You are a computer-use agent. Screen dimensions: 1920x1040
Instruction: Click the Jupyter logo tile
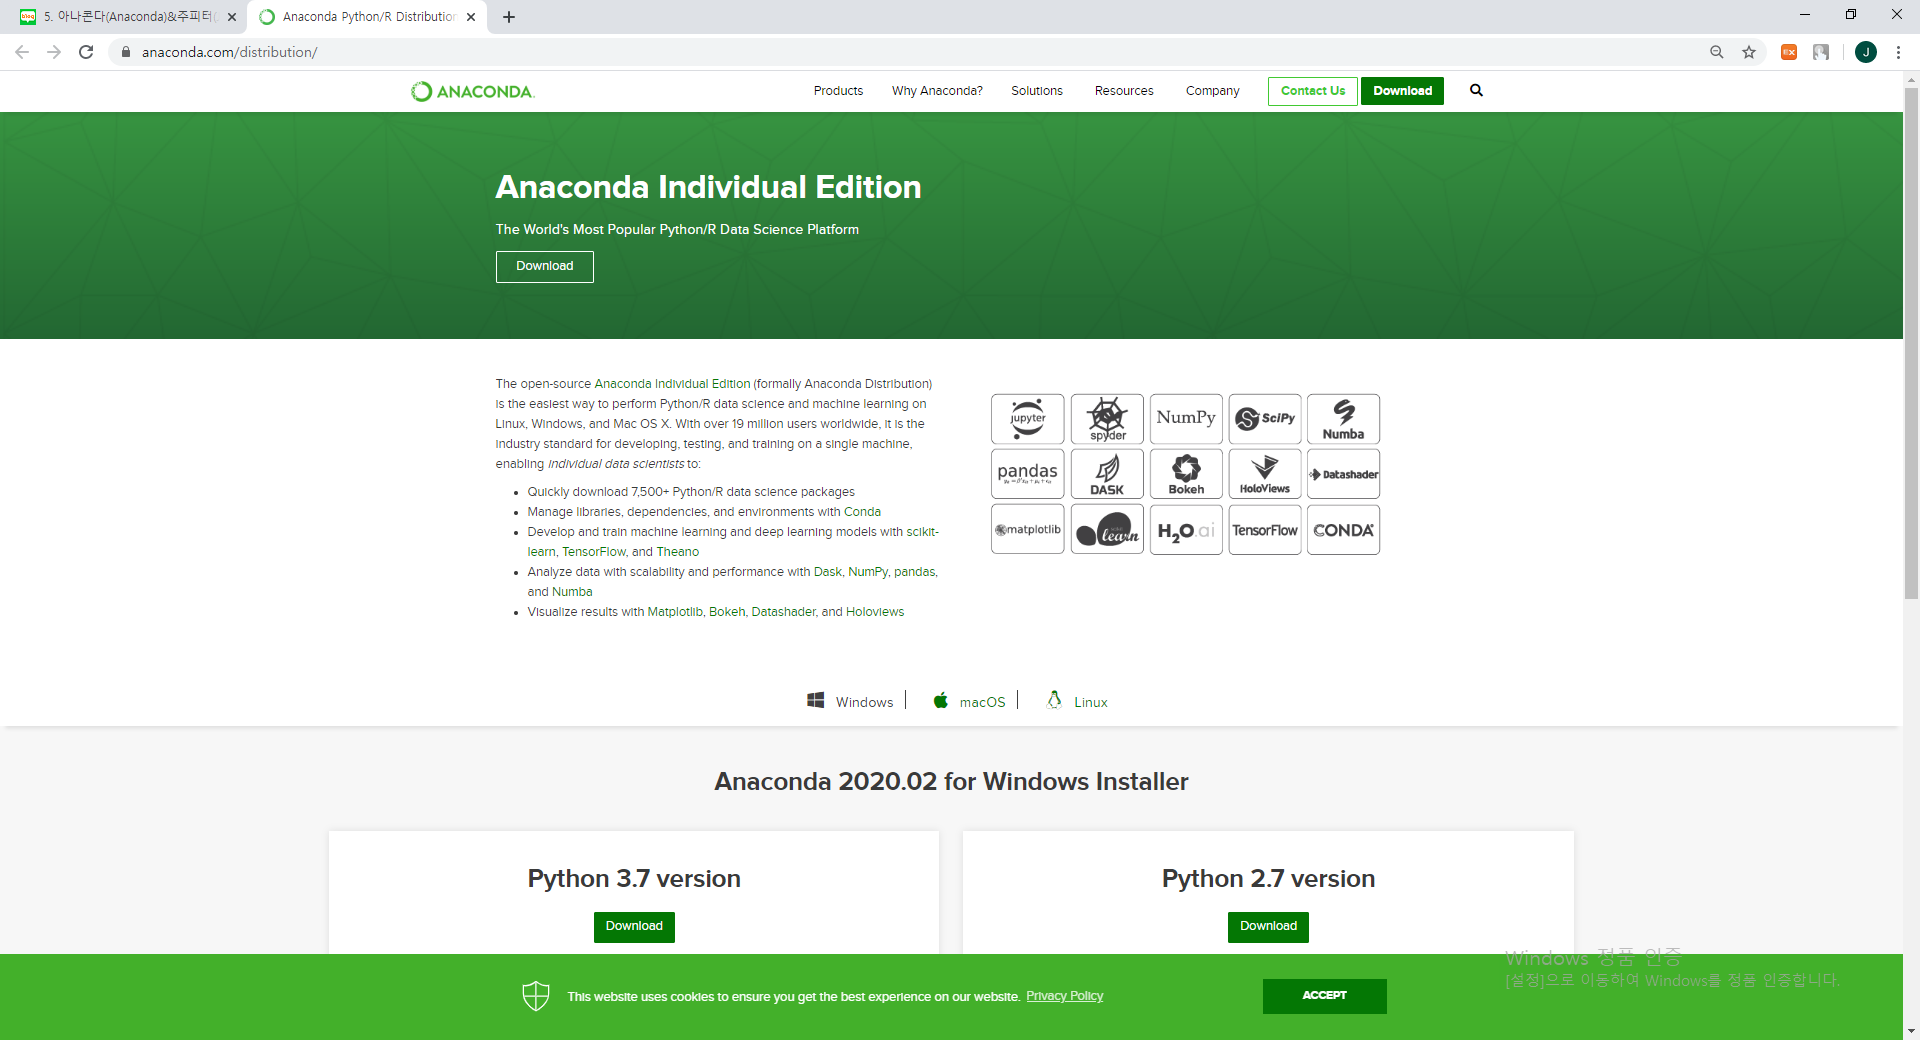point(1027,419)
